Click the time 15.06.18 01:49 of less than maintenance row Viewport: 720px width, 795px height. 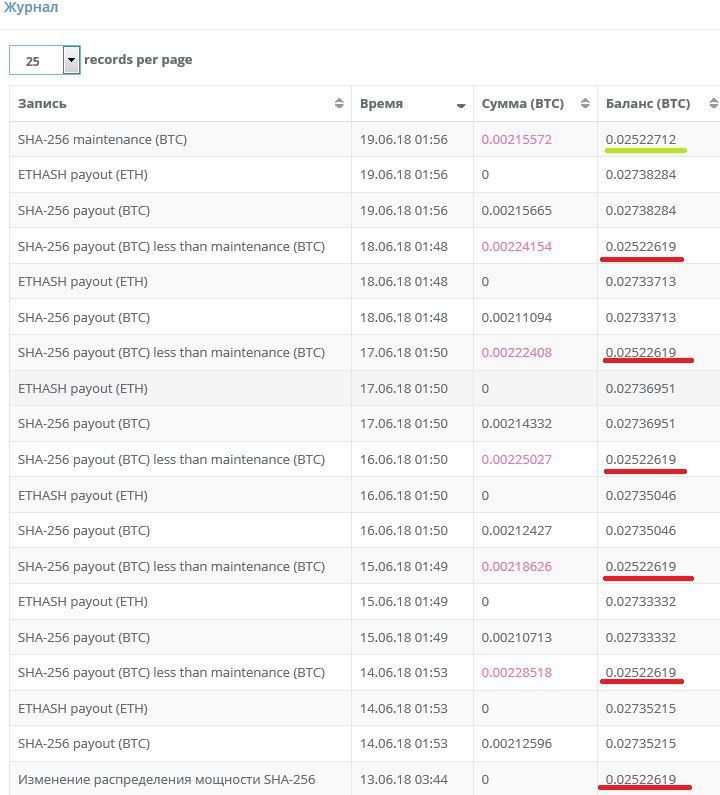click(x=404, y=566)
